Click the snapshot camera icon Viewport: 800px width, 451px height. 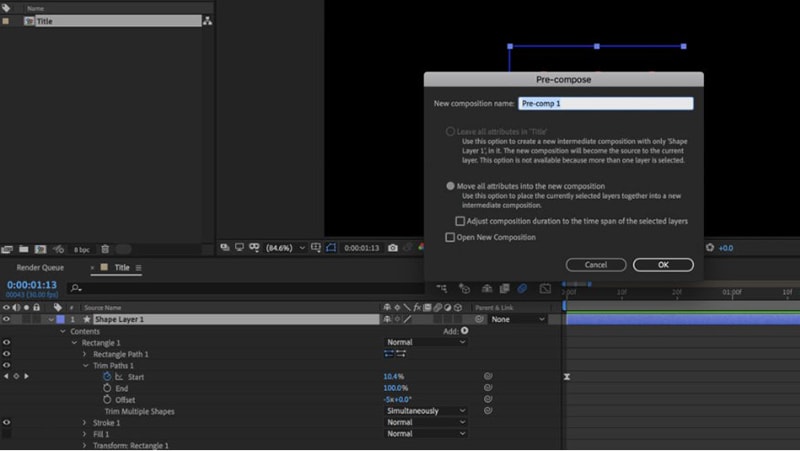(x=392, y=248)
